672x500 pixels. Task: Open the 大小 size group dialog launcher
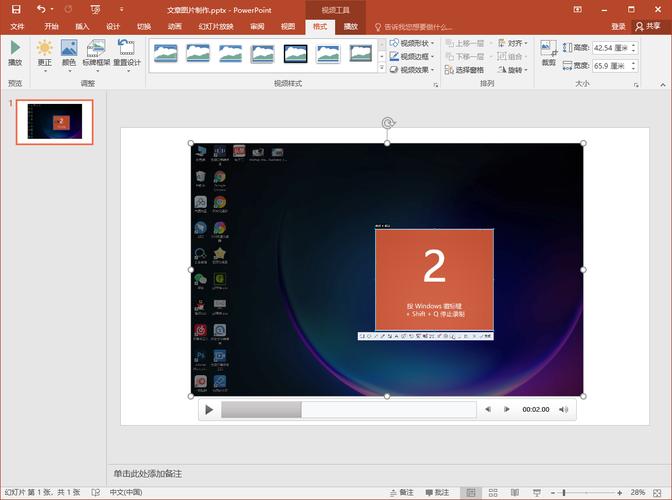click(636, 85)
